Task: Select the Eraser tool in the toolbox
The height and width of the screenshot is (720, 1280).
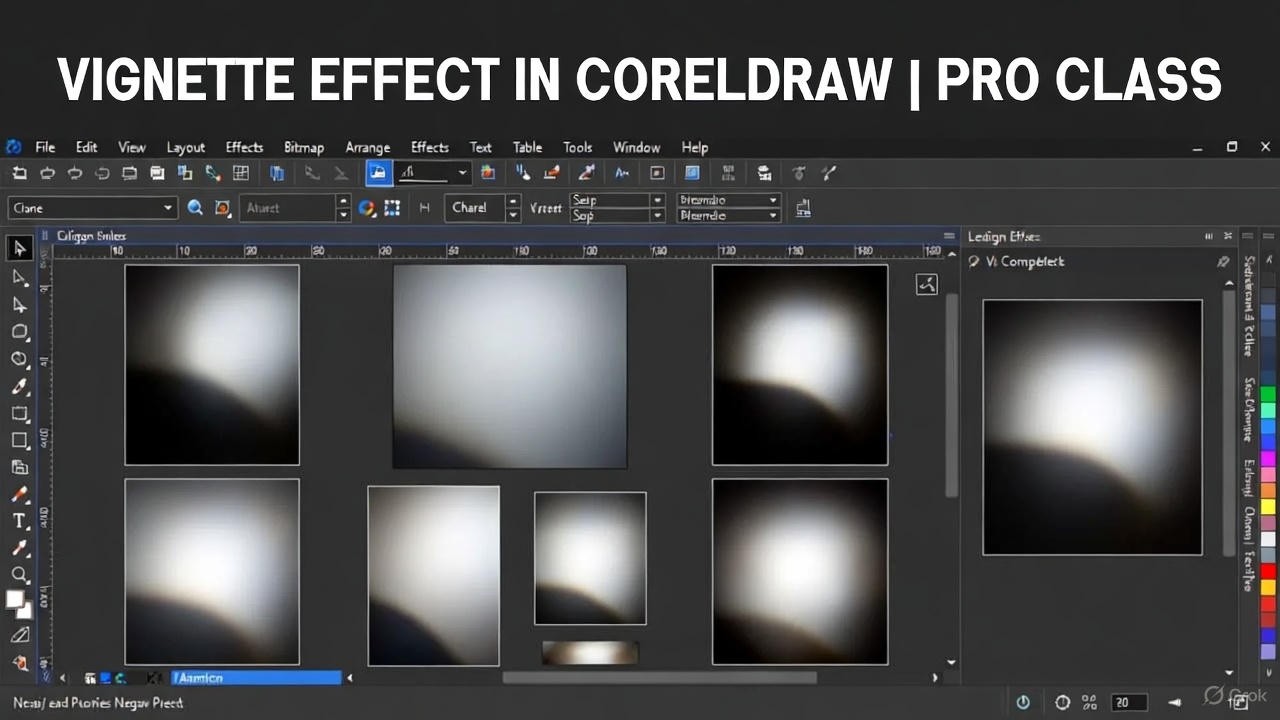Action: [x=19, y=634]
